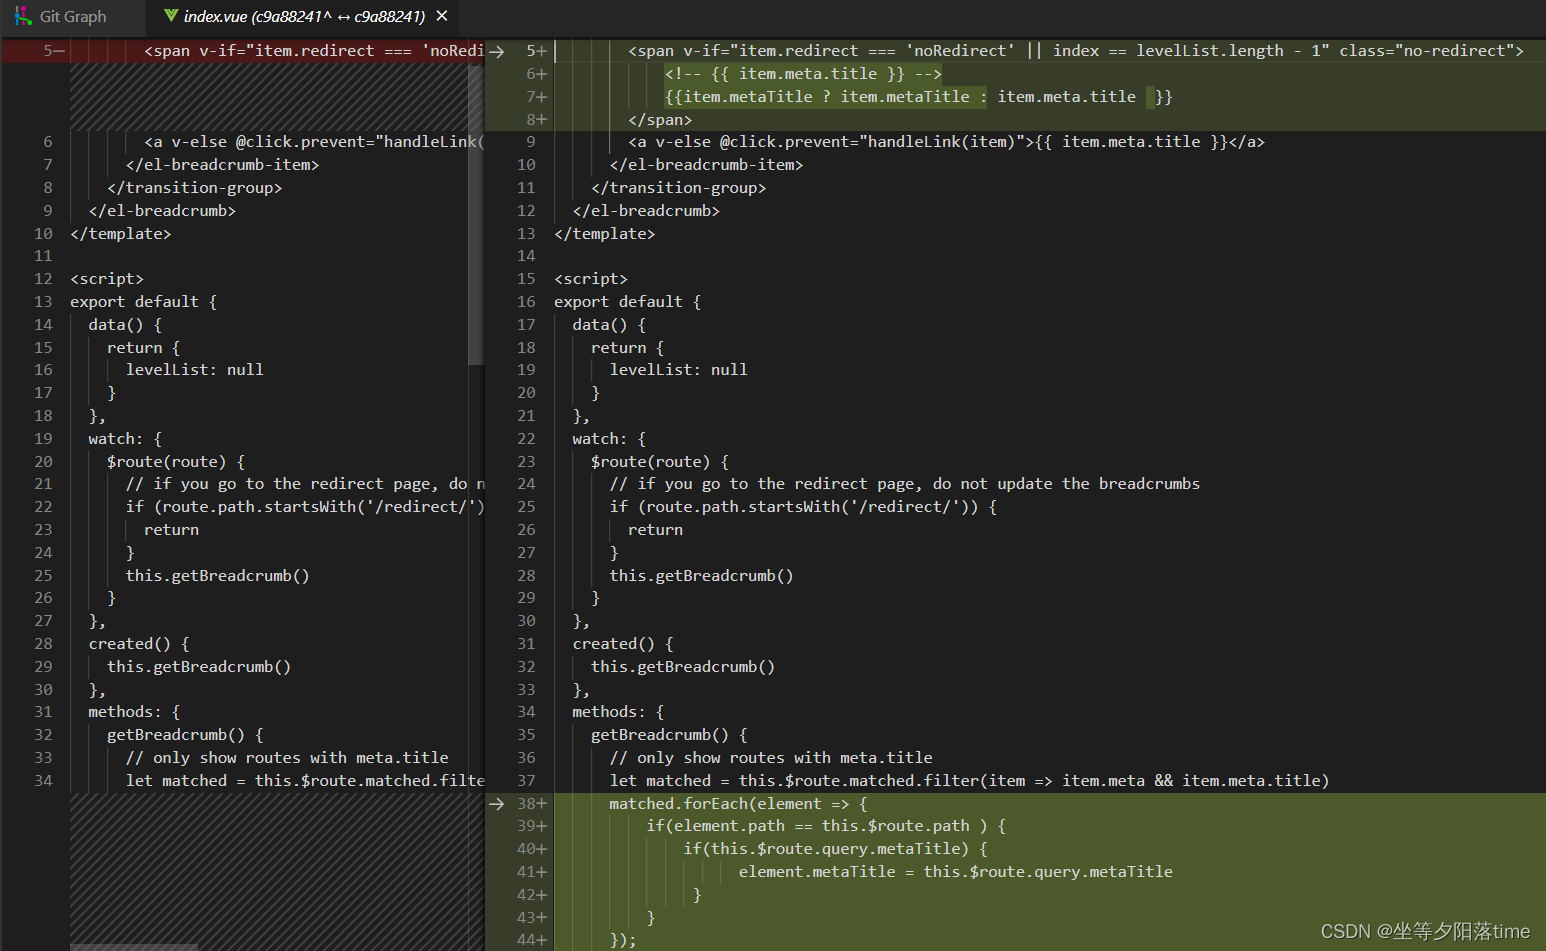
Task: Place cursor on matched.forEach line
Action: click(738, 804)
